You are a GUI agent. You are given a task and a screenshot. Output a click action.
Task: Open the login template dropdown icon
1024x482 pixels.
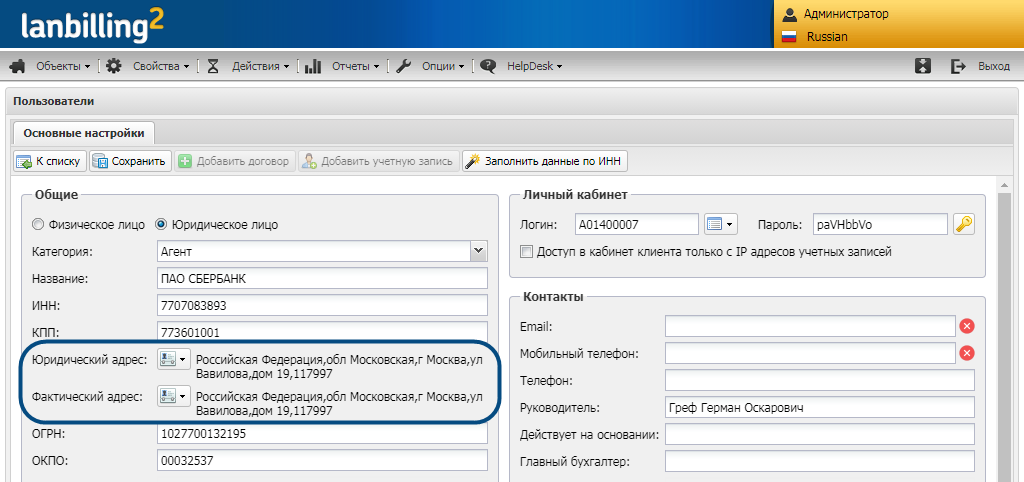(x=721, y=224)
